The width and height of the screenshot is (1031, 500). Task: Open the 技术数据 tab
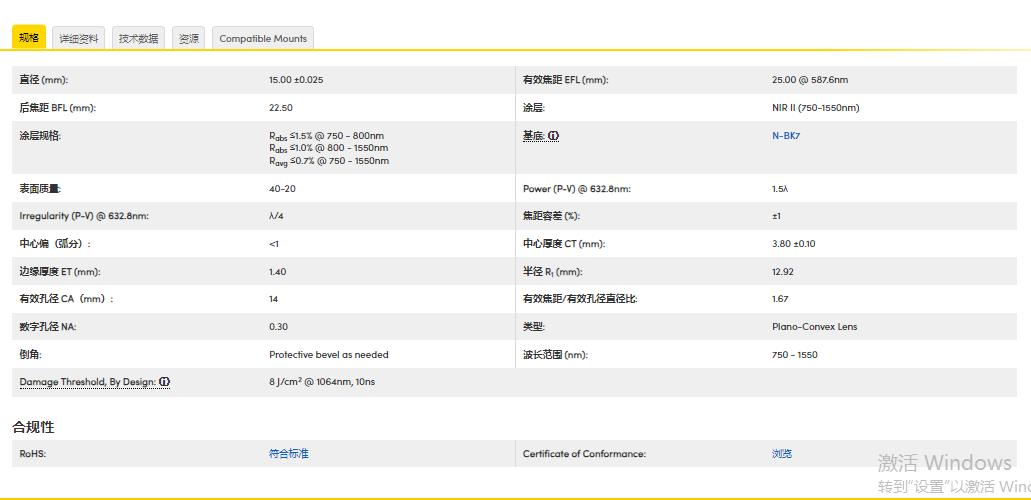coord(138,39)
